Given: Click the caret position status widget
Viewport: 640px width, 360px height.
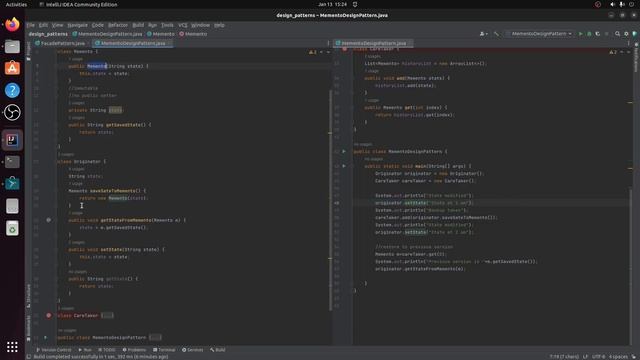Looking at the screenshot, I should [564, 357].
